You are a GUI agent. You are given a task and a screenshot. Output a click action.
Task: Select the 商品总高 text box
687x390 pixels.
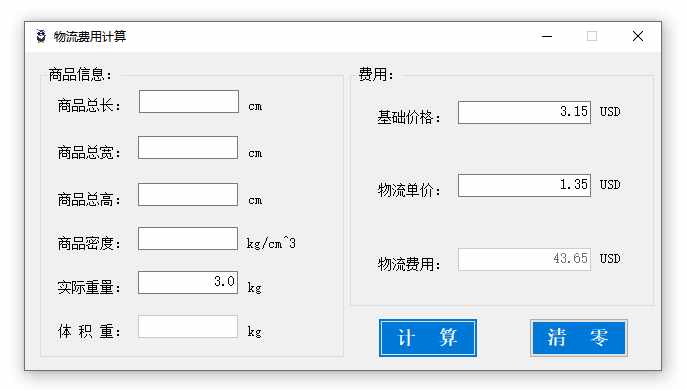[188, 194]
